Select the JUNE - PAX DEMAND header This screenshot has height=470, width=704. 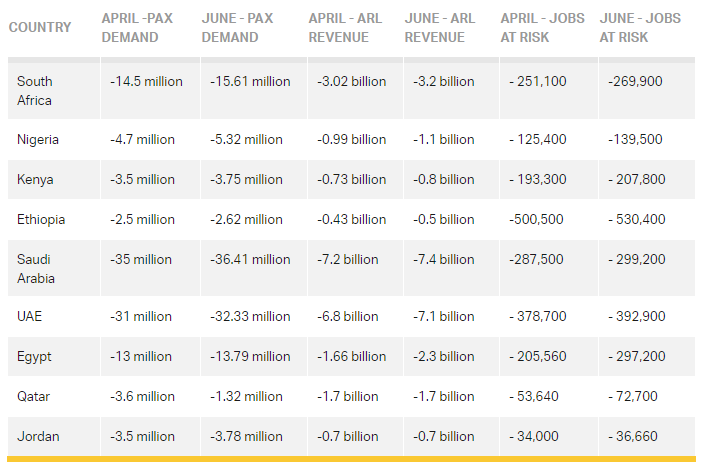pyautogui.click(x=237, y=28)
